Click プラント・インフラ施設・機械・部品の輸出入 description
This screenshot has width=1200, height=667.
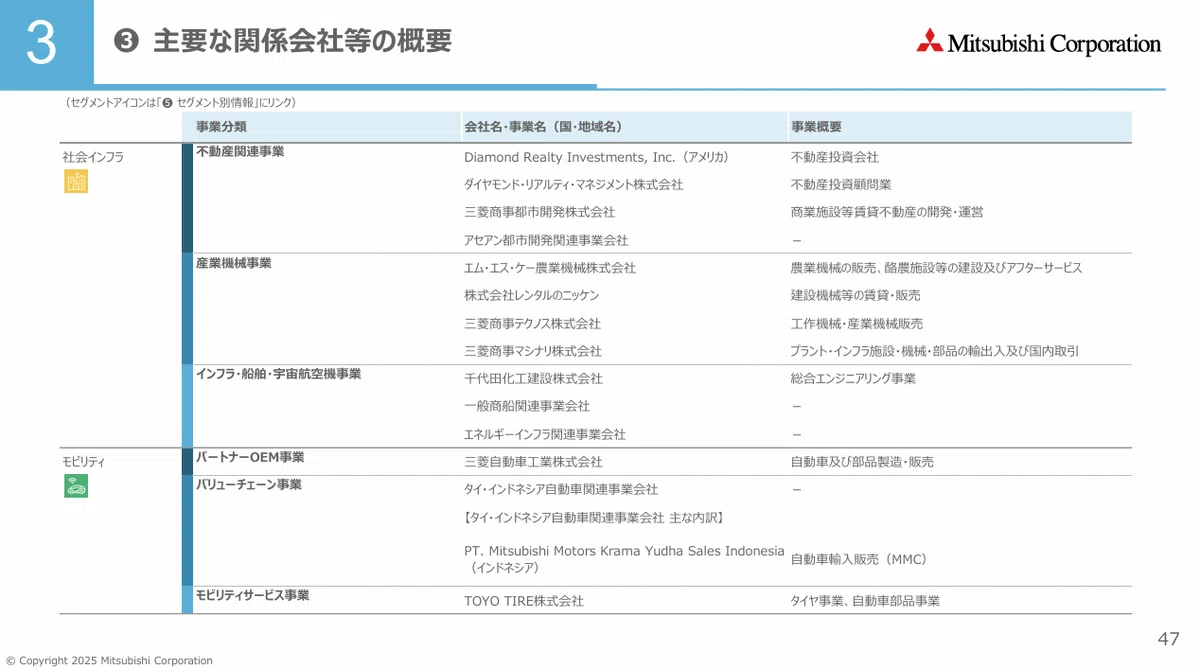pyautogui.click(x=935, y=351)
